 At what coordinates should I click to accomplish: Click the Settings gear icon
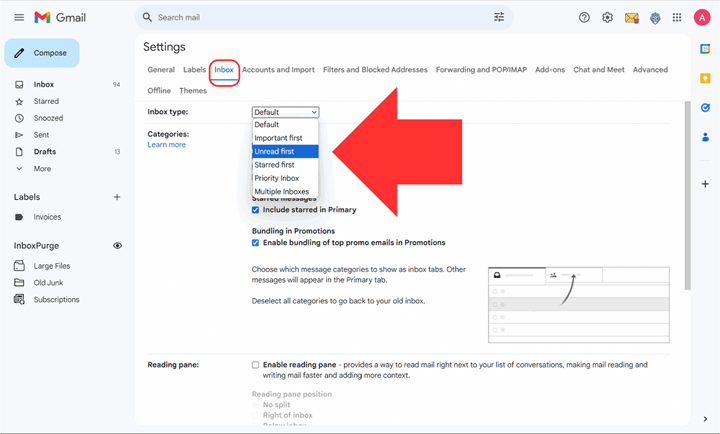tap(607, 18)
